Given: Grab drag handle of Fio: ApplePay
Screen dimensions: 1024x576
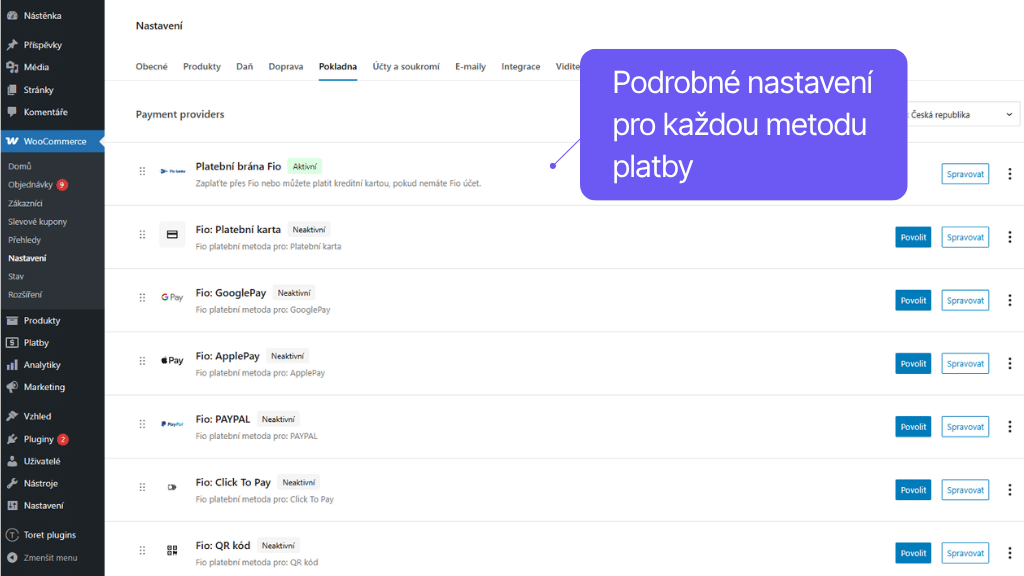Looking at the screenshot, I should point(142,361).
